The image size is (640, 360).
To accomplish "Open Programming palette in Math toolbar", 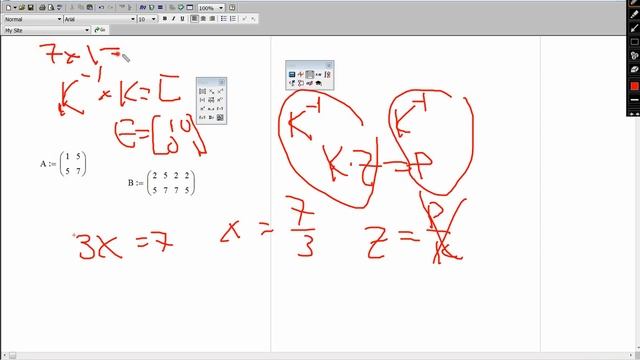I will click(x=300, y=83).
